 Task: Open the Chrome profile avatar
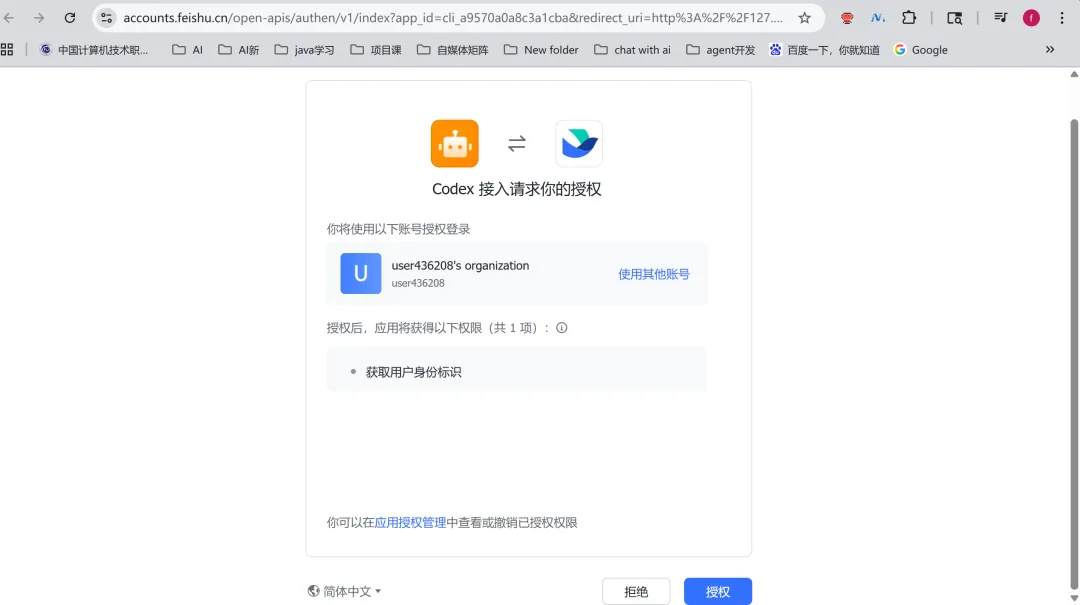(x=1031, y=18)
